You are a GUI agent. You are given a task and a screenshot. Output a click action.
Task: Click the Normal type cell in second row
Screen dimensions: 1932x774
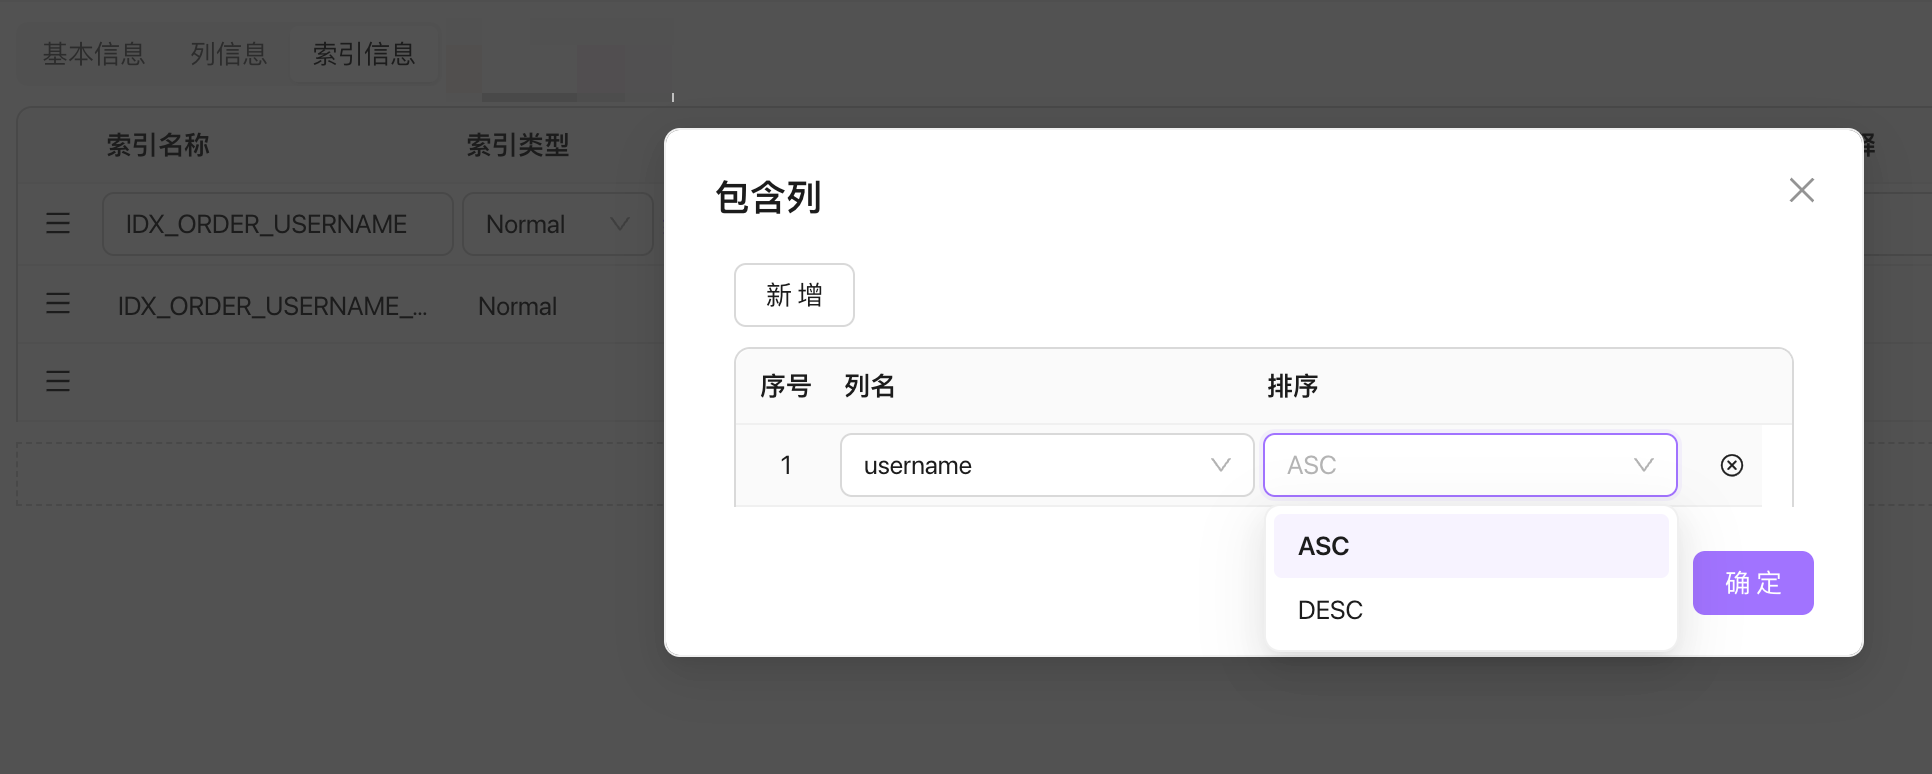(x=517, y=306)
